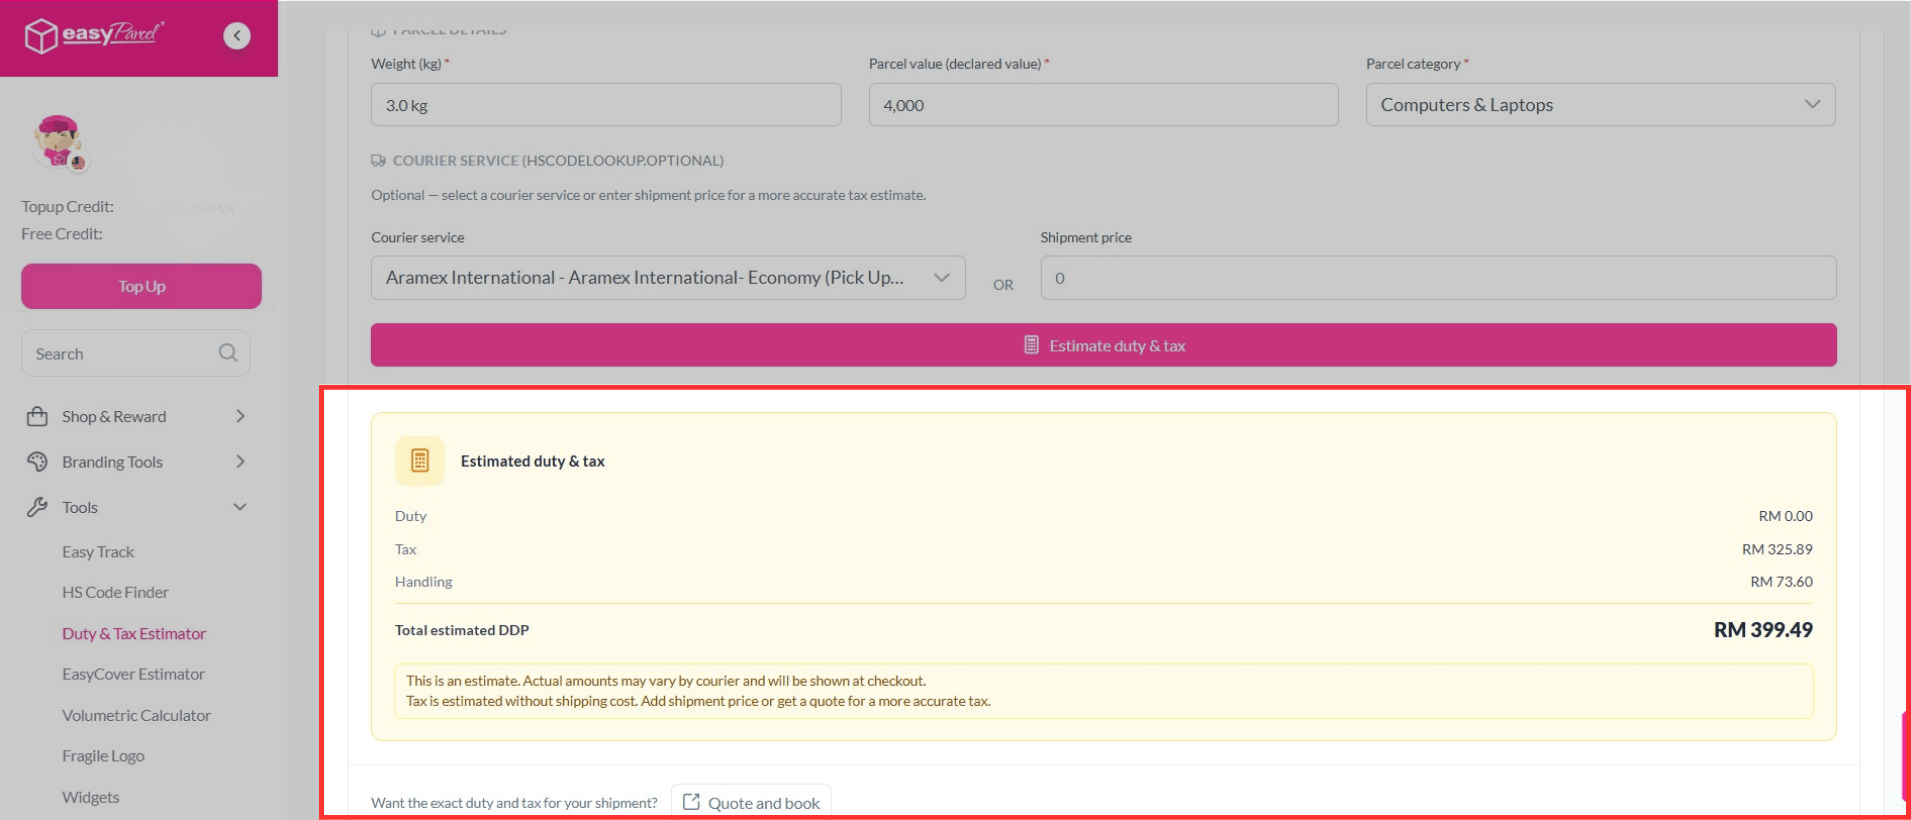Image resolution: width=1911 pixels, height=820 pixels.
Task: Open HS Code Finder from sidebar
Action: pyautogui.click(x=115, y=592)
